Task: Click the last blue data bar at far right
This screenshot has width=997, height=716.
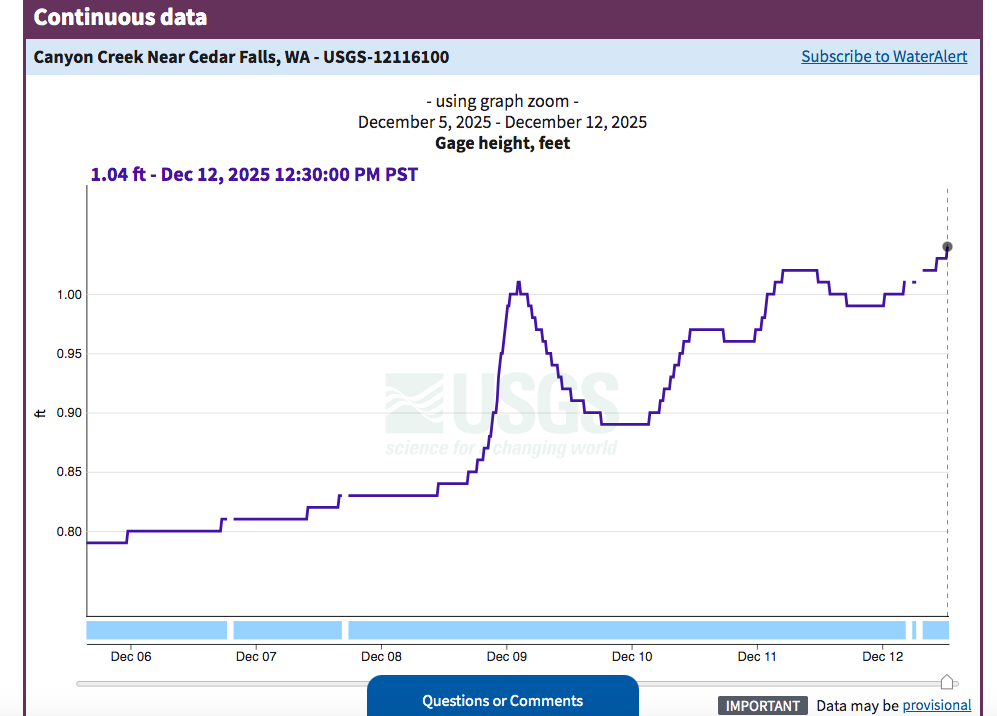Action: [935, 630]
